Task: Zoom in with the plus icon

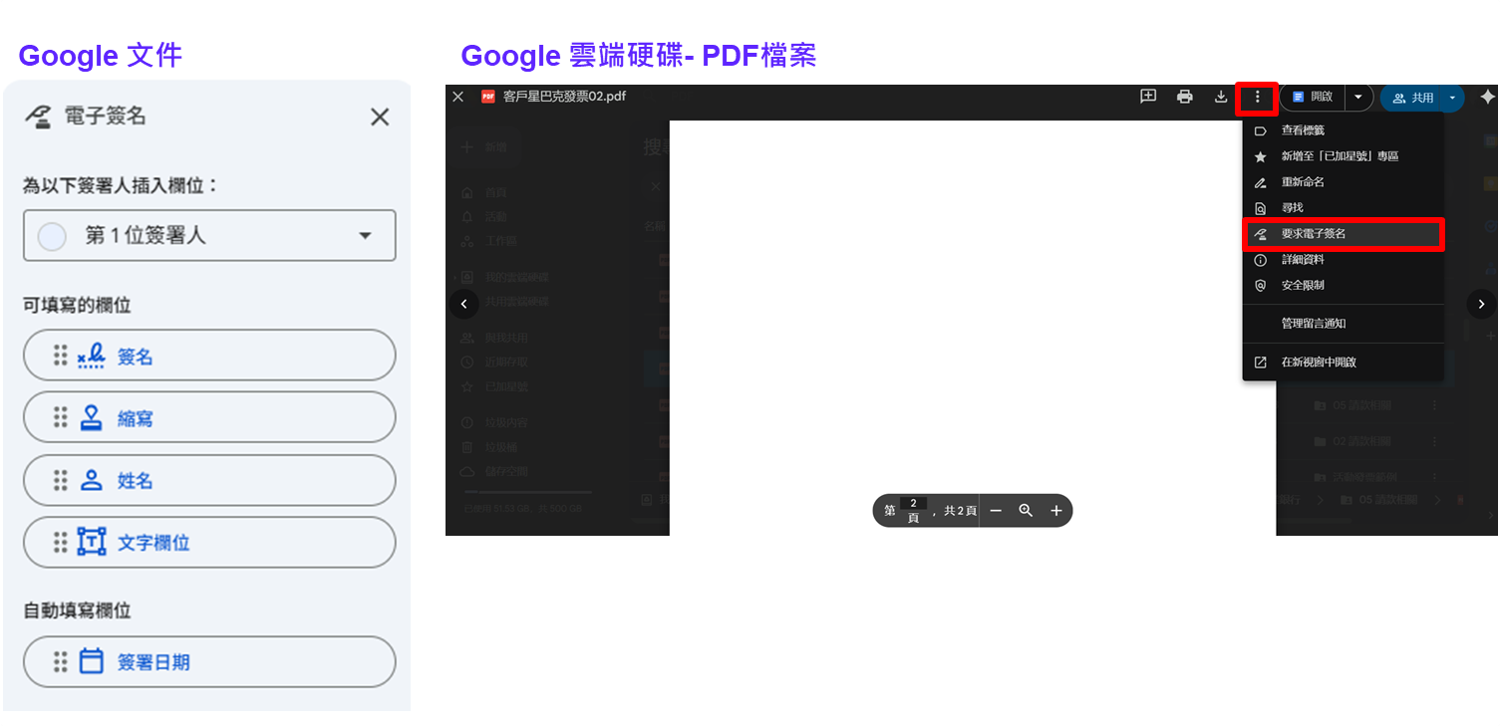Action: (1056, 511)
